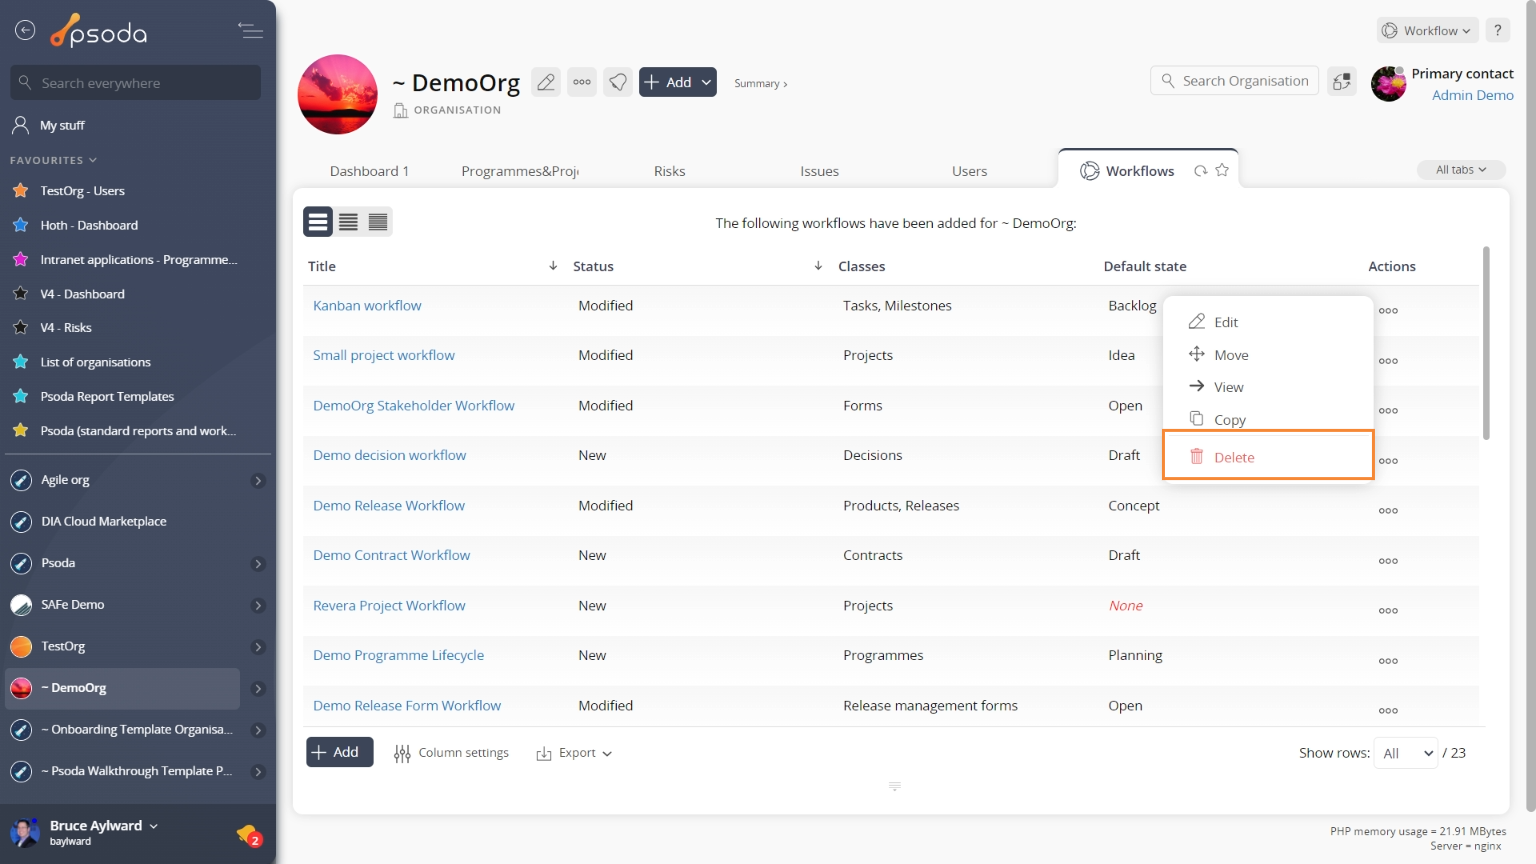The width and height of the screenshot is (1536, 864).
Task: Click the Add button below table
Action: point(339,752)
